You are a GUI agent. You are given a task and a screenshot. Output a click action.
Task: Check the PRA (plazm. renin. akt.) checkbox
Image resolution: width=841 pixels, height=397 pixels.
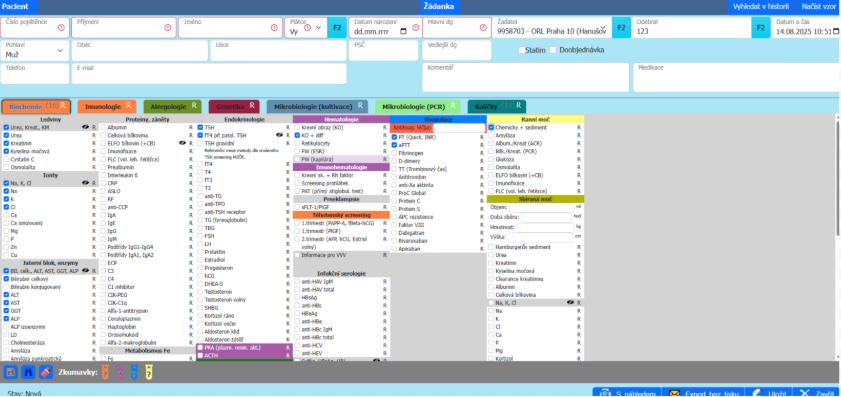[200, 348]
